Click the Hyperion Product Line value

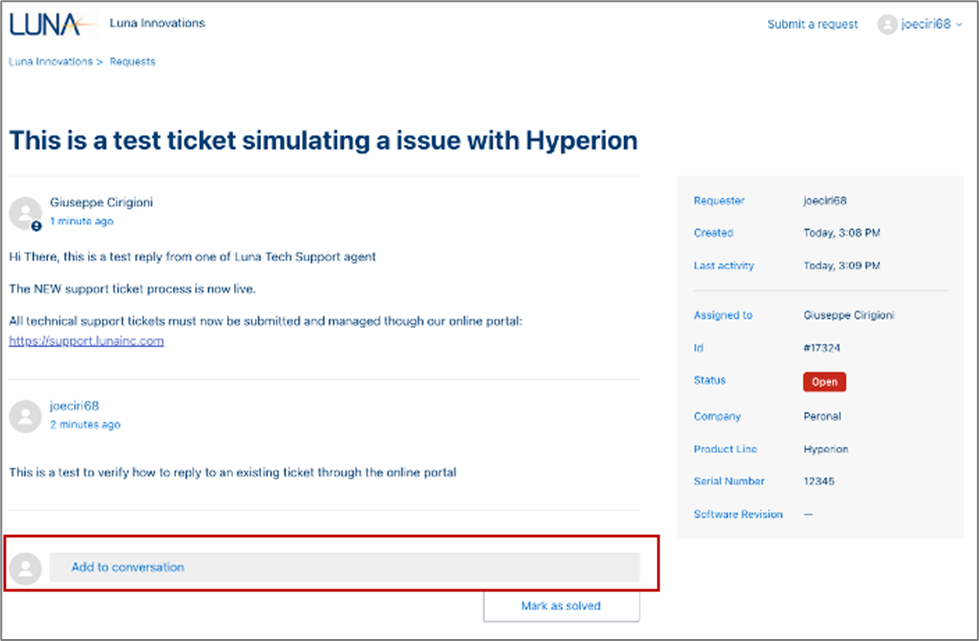tap(825, 448)
